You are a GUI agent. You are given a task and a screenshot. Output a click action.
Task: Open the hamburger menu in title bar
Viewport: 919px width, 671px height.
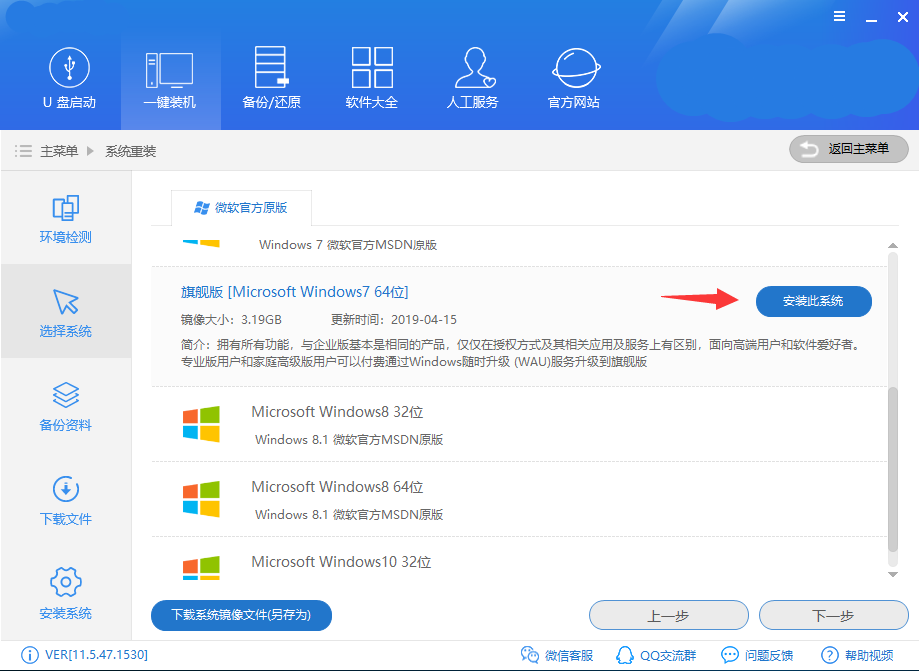coord(839,16)
